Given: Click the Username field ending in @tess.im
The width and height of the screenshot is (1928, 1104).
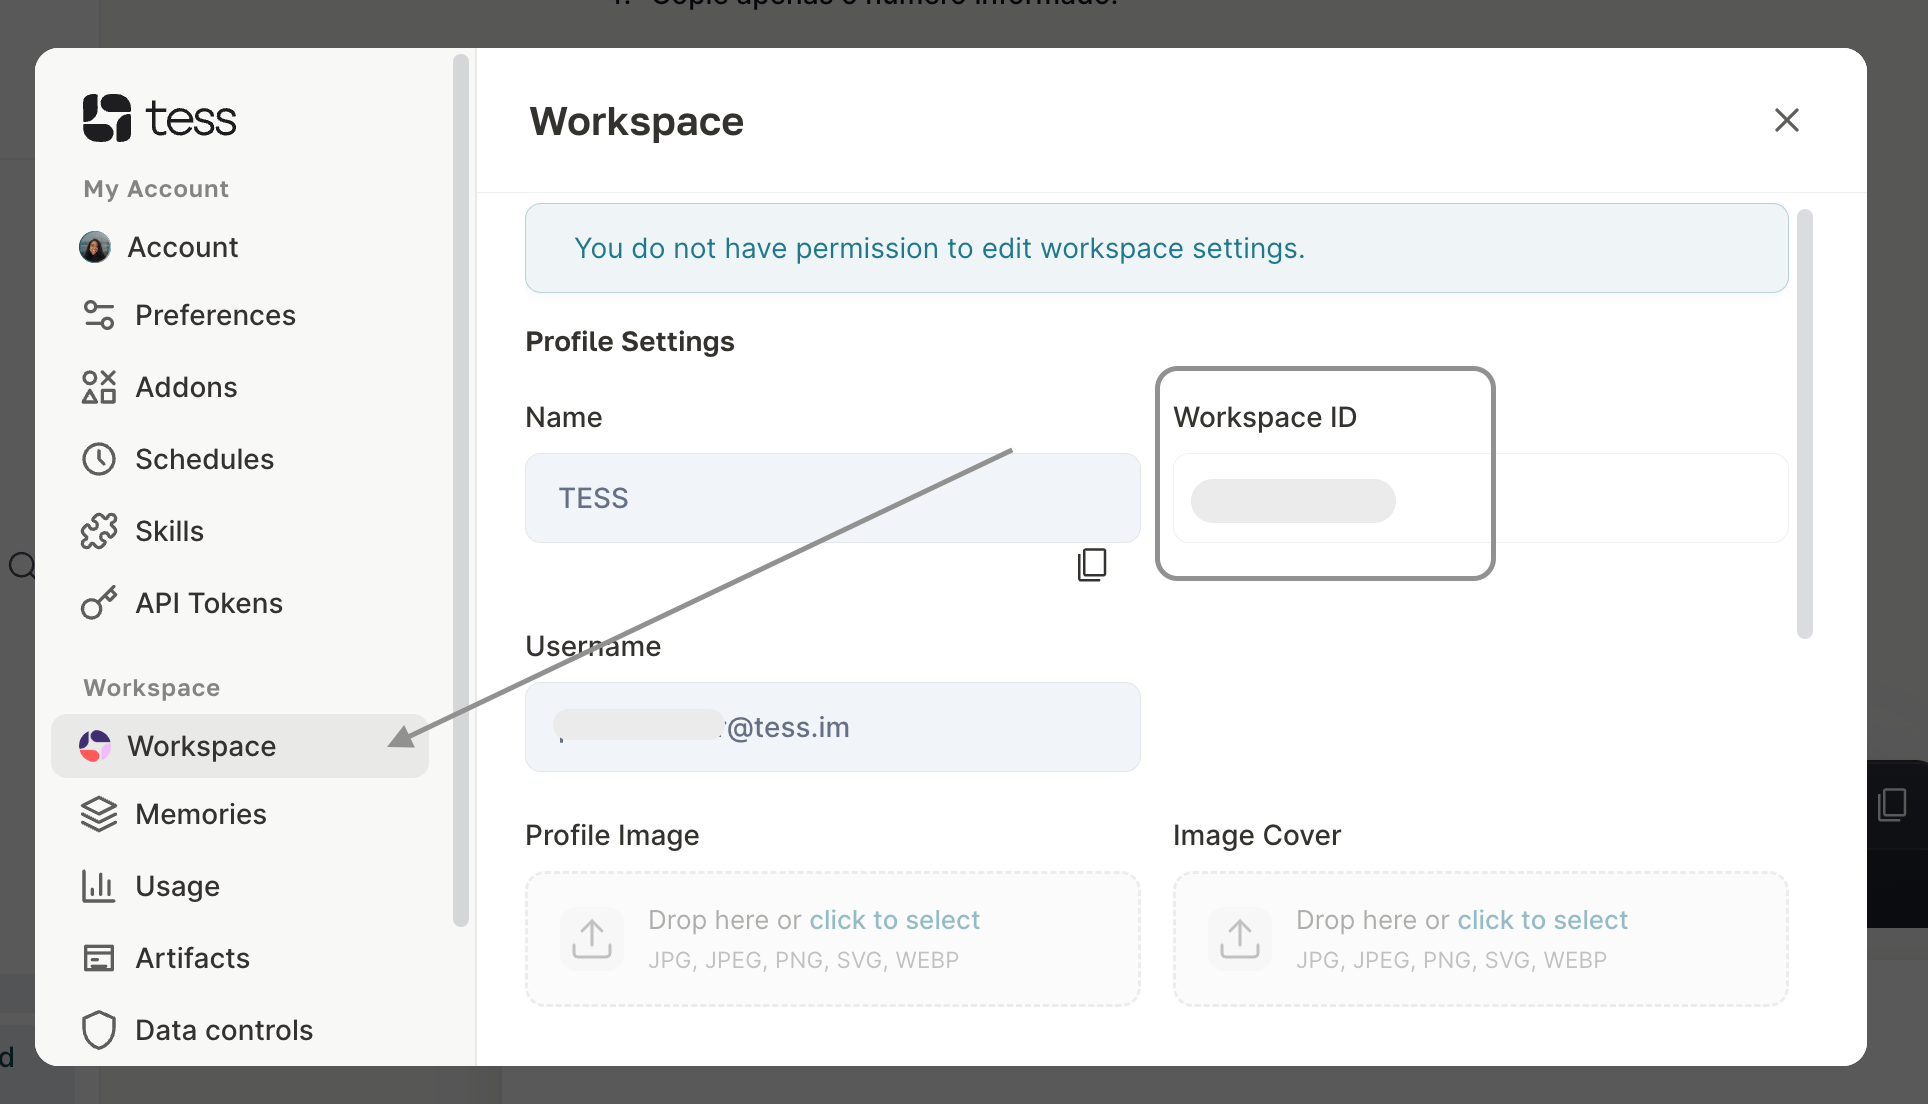Looking at the screenshot, I should tap(833, 727).
